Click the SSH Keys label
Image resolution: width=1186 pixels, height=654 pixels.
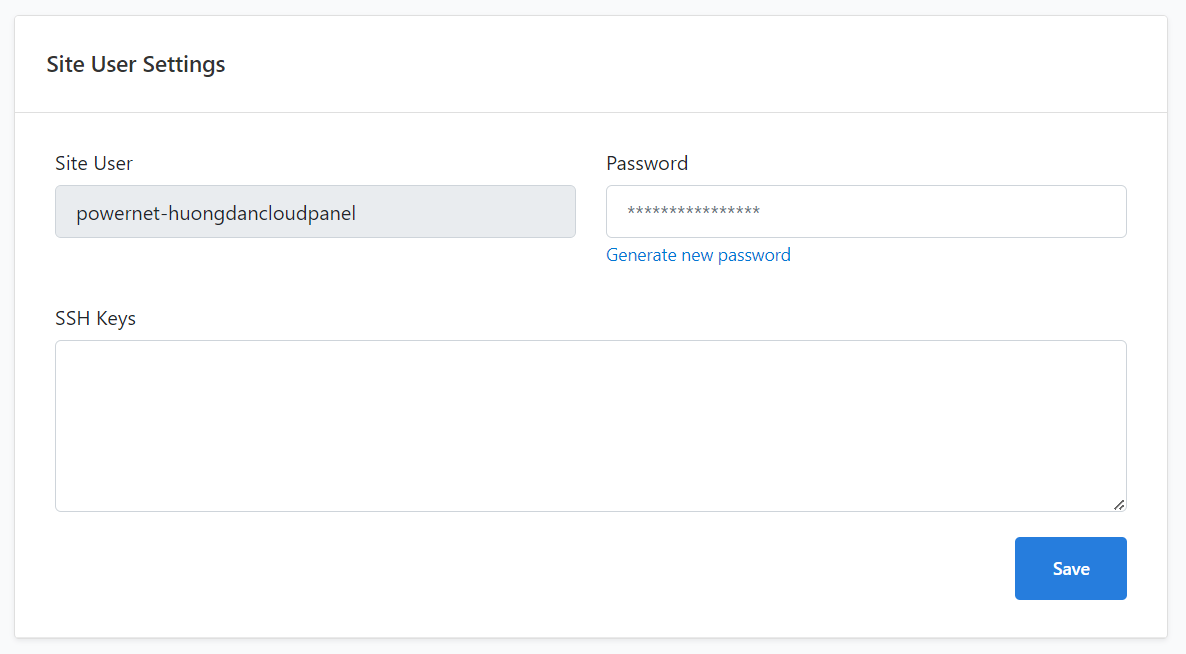click(x=95, y=318)
